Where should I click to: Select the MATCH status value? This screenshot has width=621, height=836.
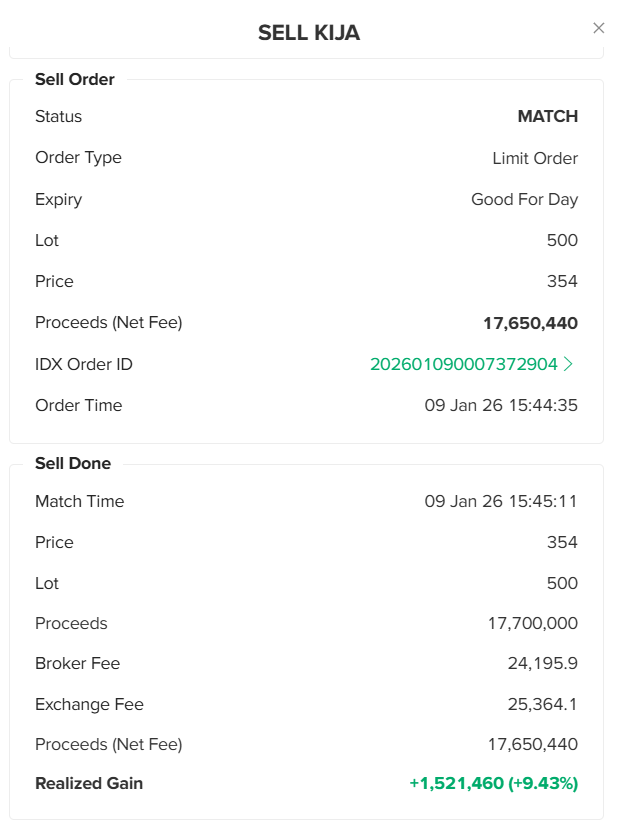(547, 116)
